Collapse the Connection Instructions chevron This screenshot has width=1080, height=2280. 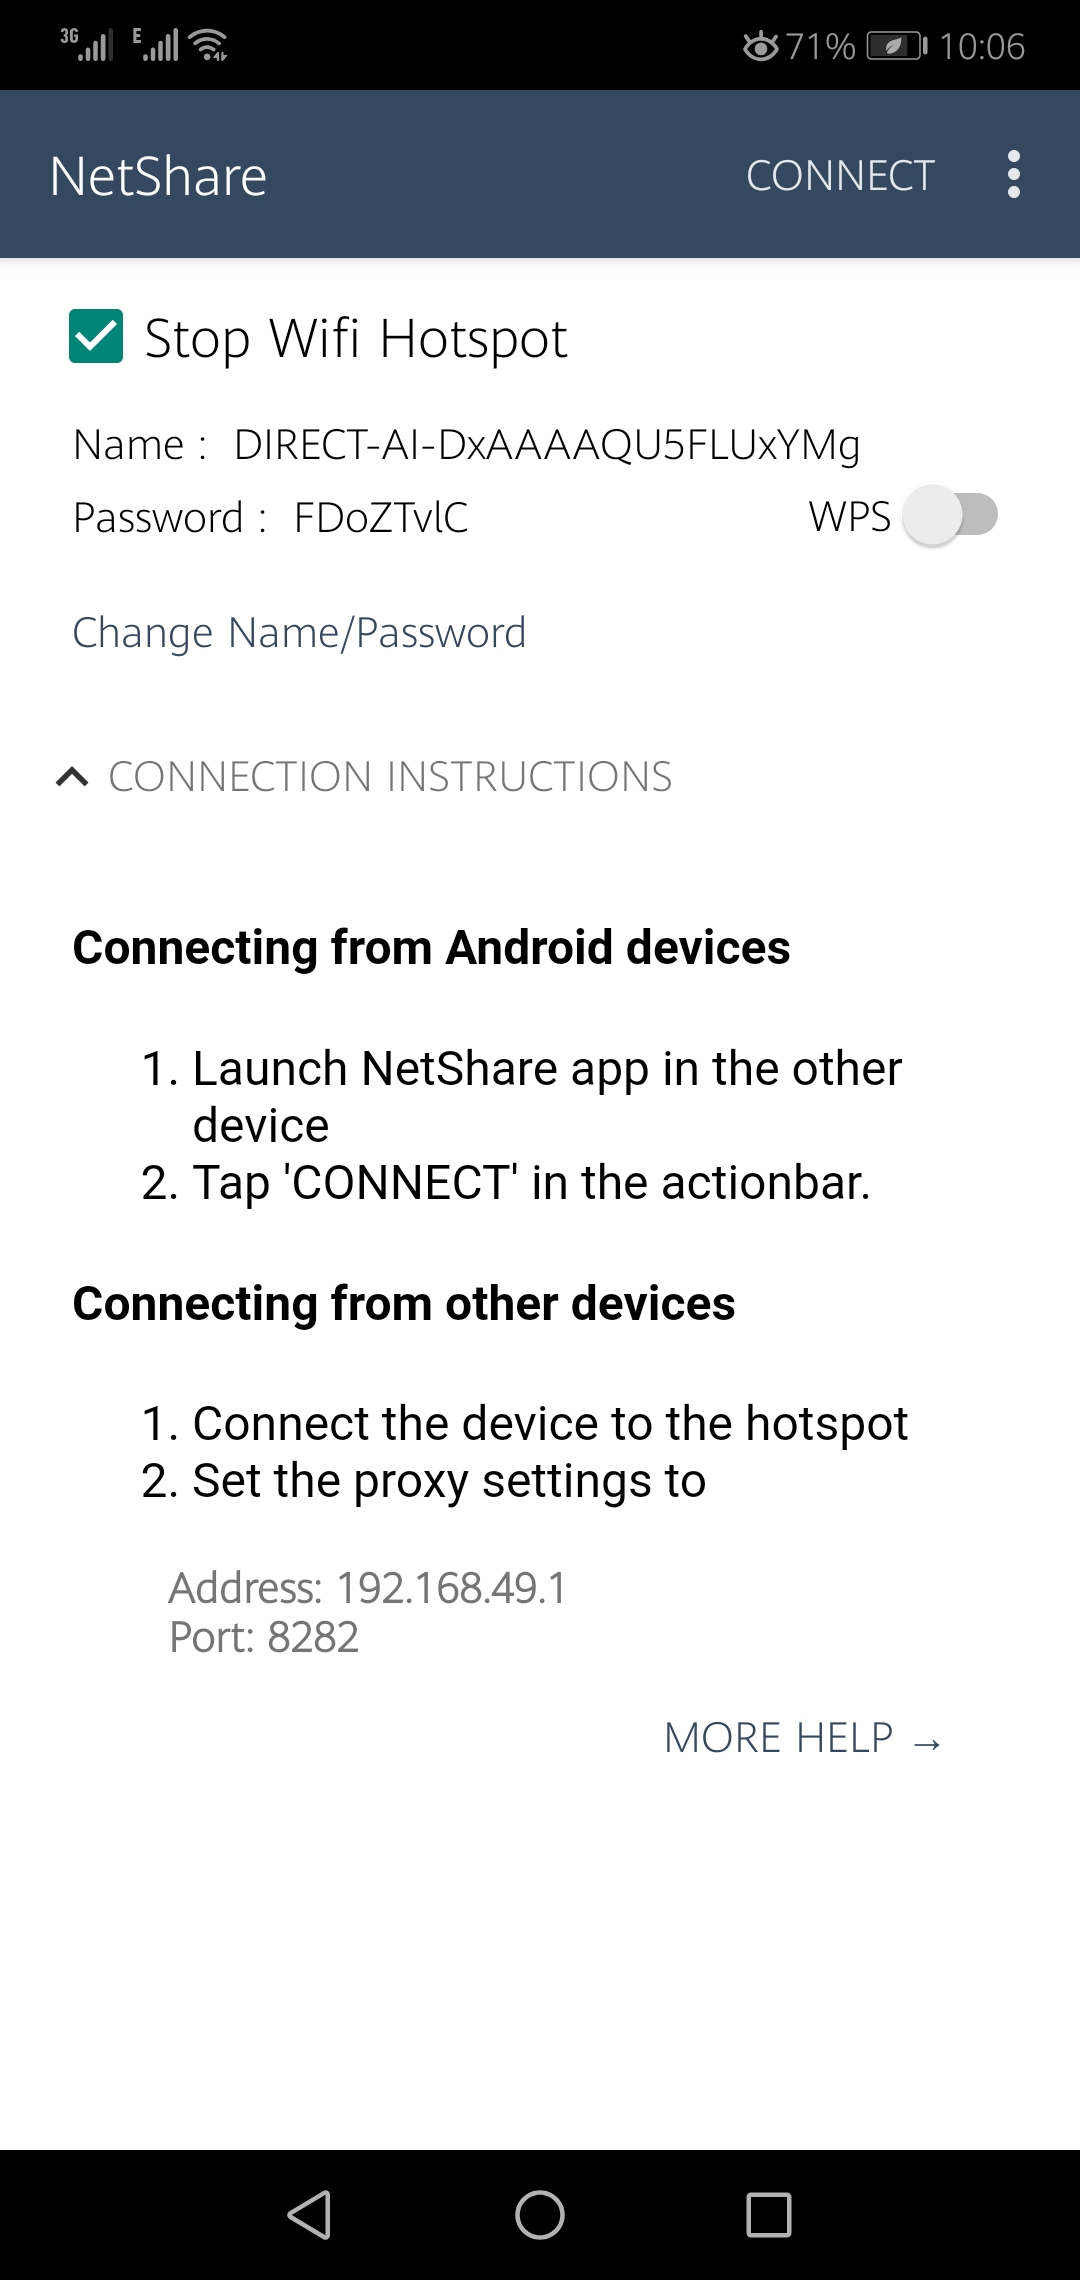click(x=72, y=777)
